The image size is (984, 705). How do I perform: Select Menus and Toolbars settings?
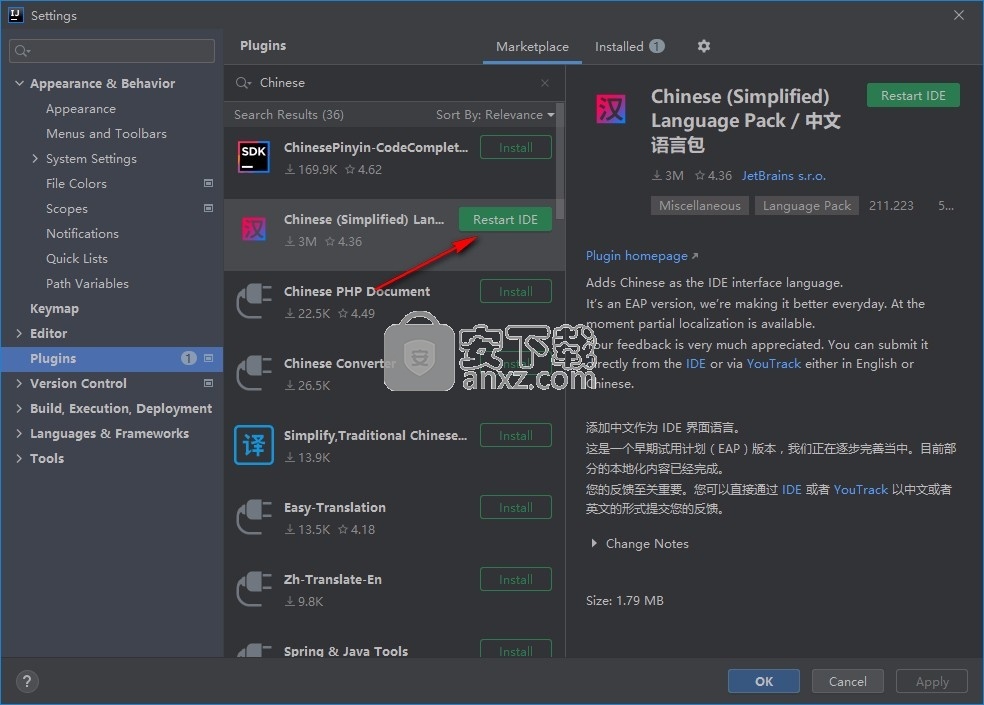point(106,134)
